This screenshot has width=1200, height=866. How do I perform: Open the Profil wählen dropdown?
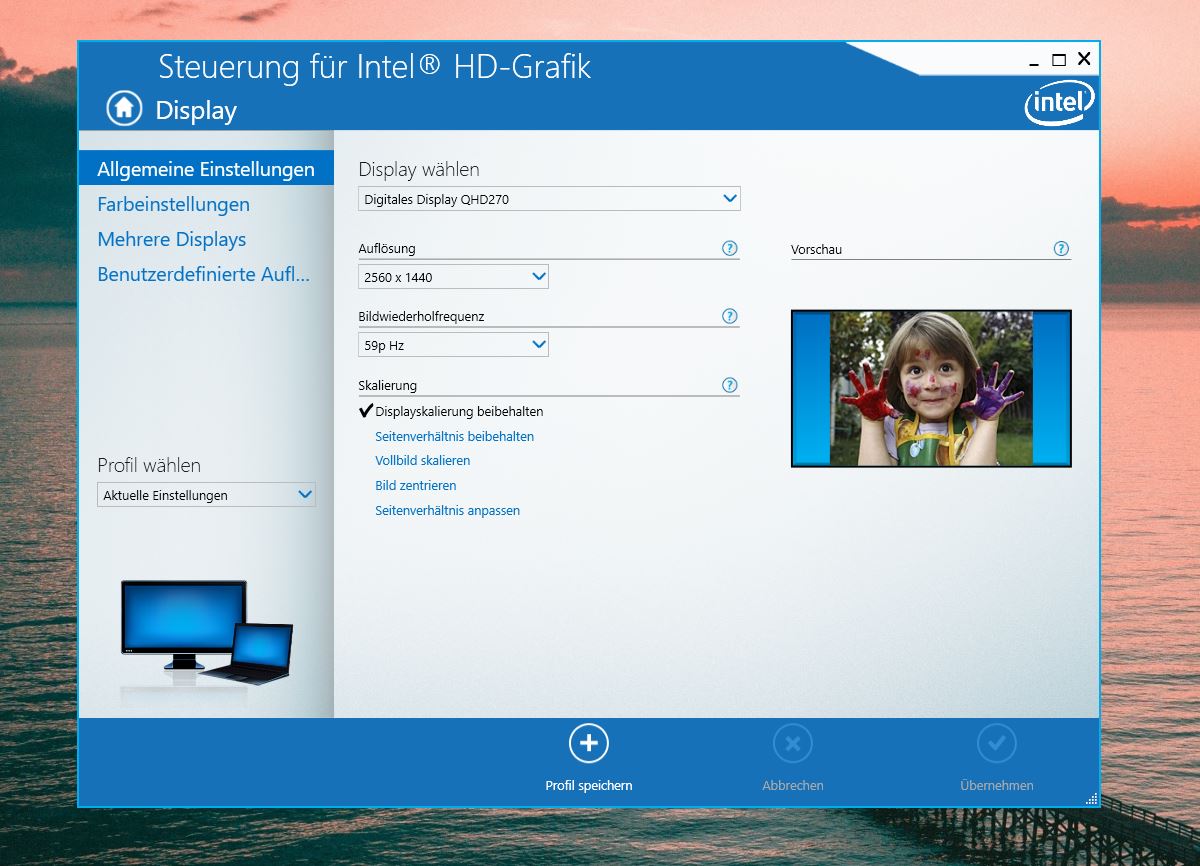(206, 495)
